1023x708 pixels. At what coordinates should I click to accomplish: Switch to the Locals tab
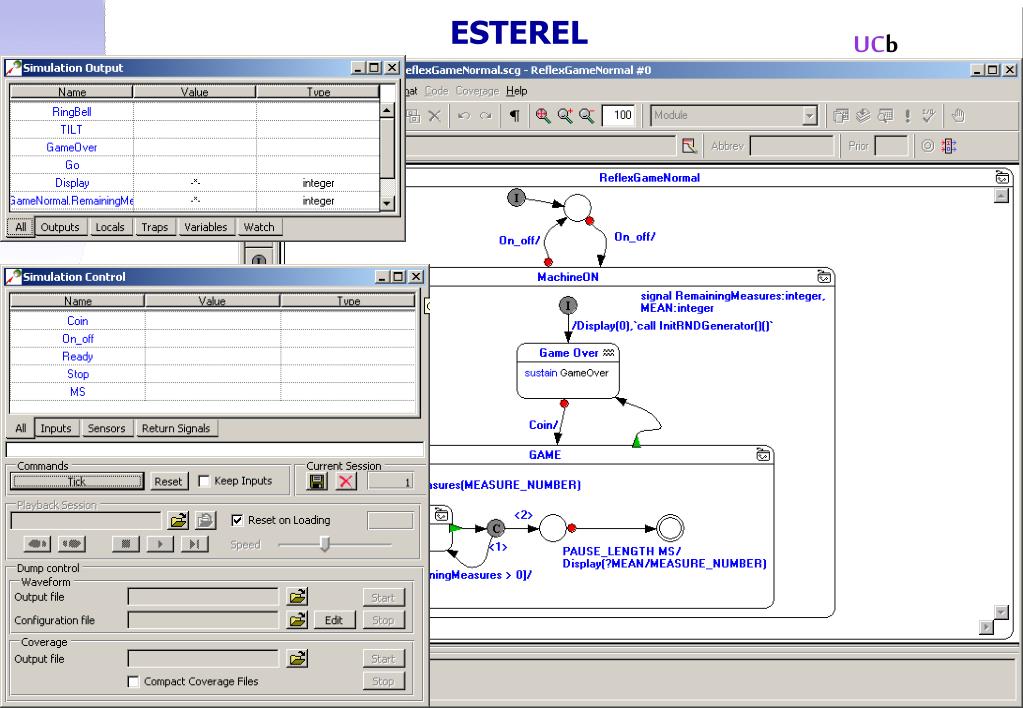click(110, 227)
